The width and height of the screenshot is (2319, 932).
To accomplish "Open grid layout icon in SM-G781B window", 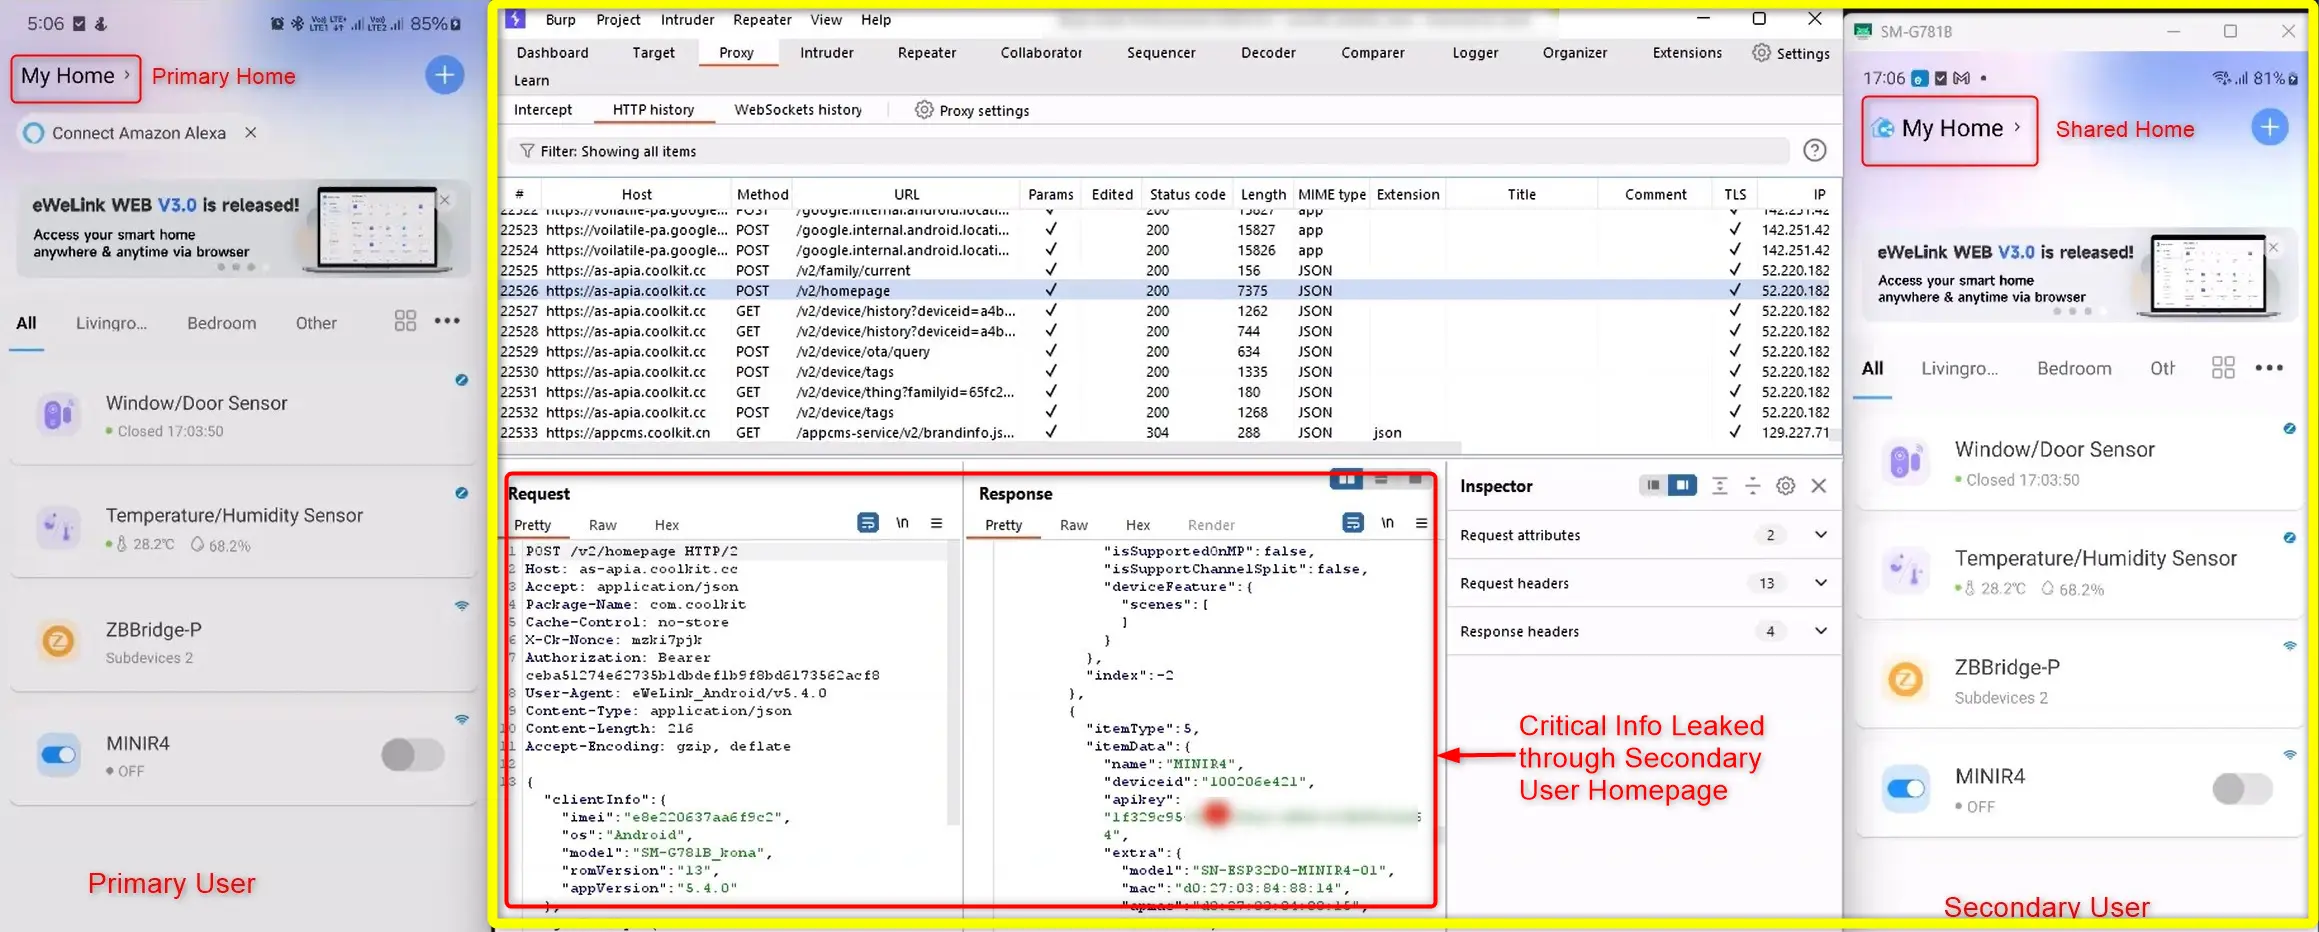I will pos(2222,367).
